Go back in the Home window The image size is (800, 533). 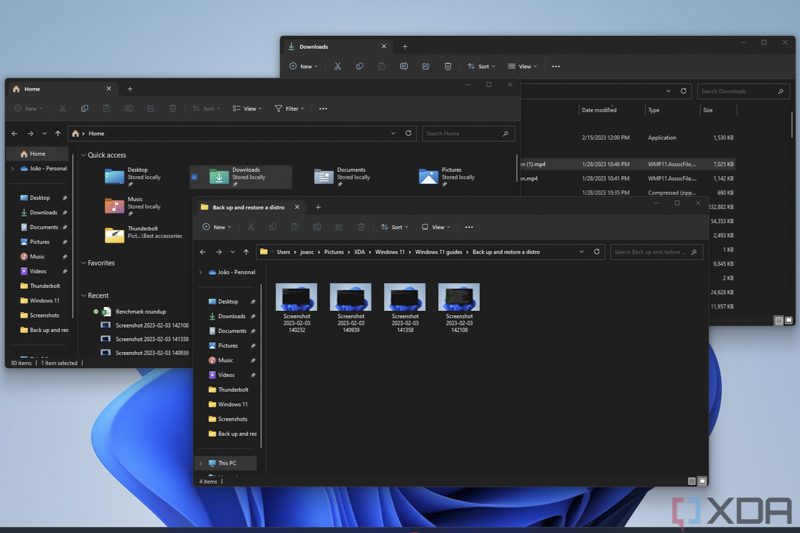[x=15, y=134]
